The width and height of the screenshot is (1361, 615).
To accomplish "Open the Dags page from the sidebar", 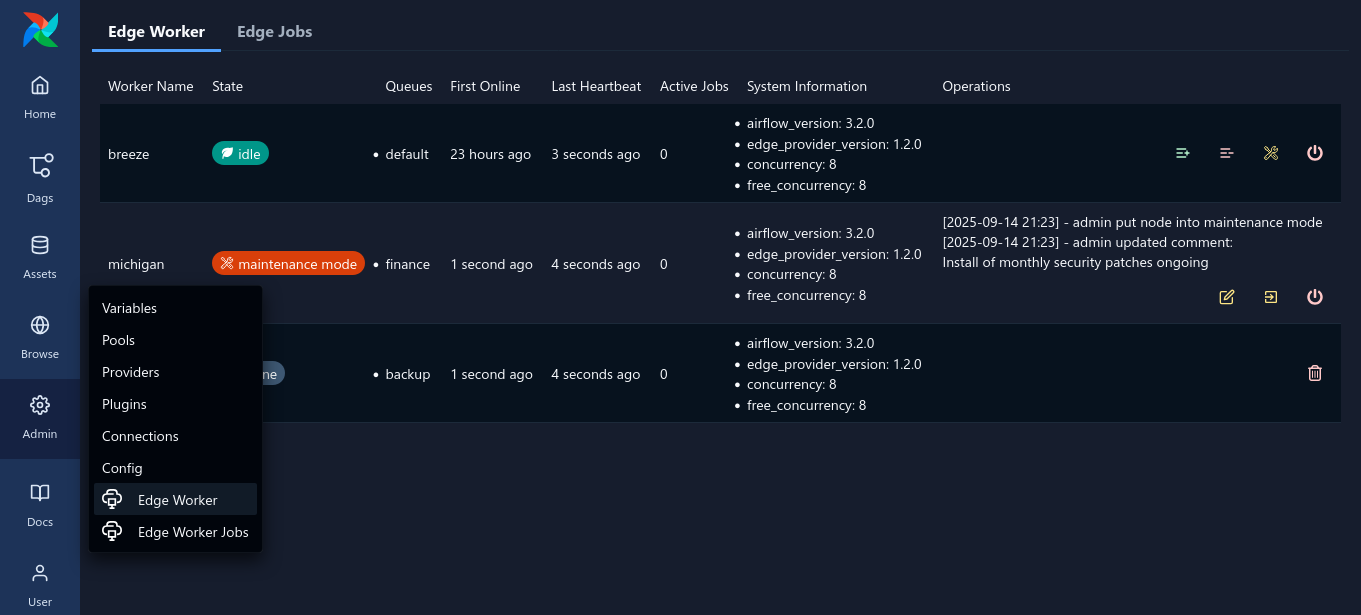I will point(40,178).
